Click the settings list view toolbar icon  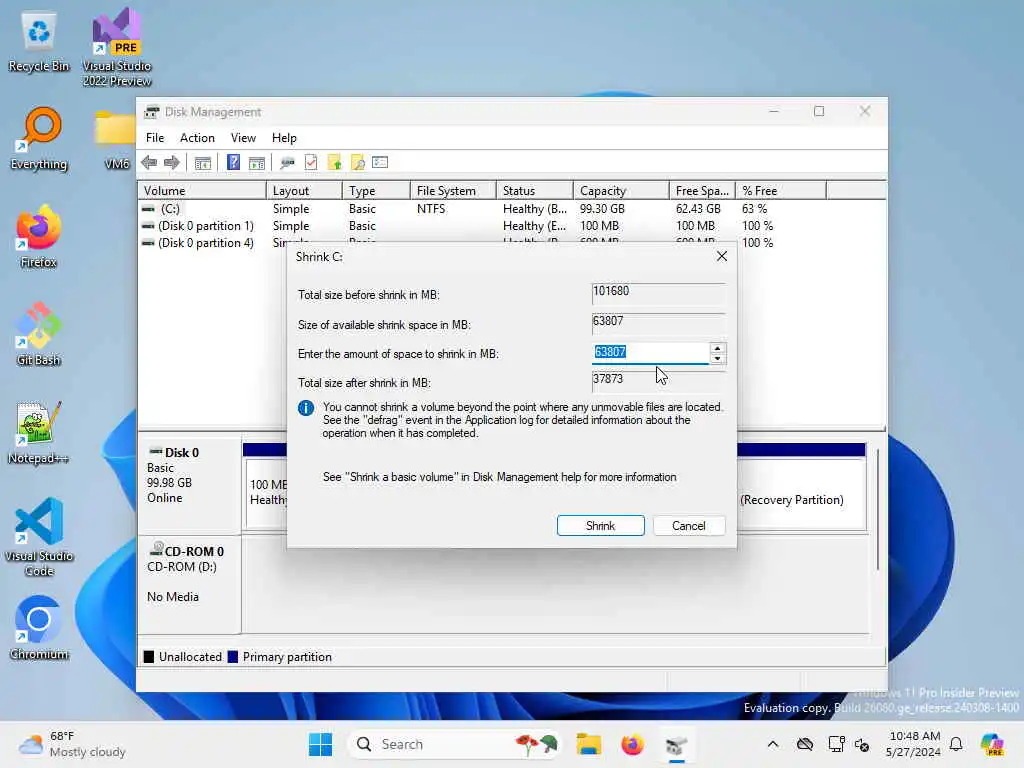click(x=380, y=162)
